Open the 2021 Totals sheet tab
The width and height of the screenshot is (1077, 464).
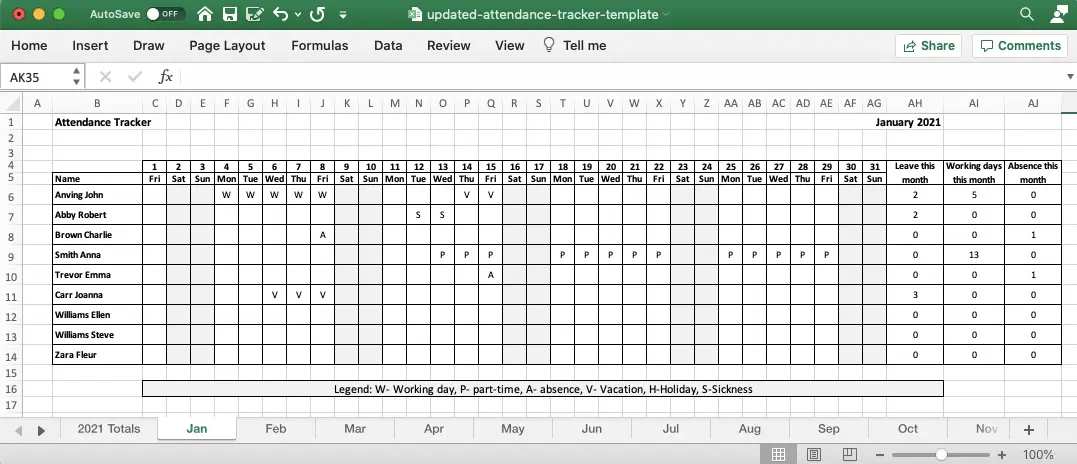[x=109, y=428]
